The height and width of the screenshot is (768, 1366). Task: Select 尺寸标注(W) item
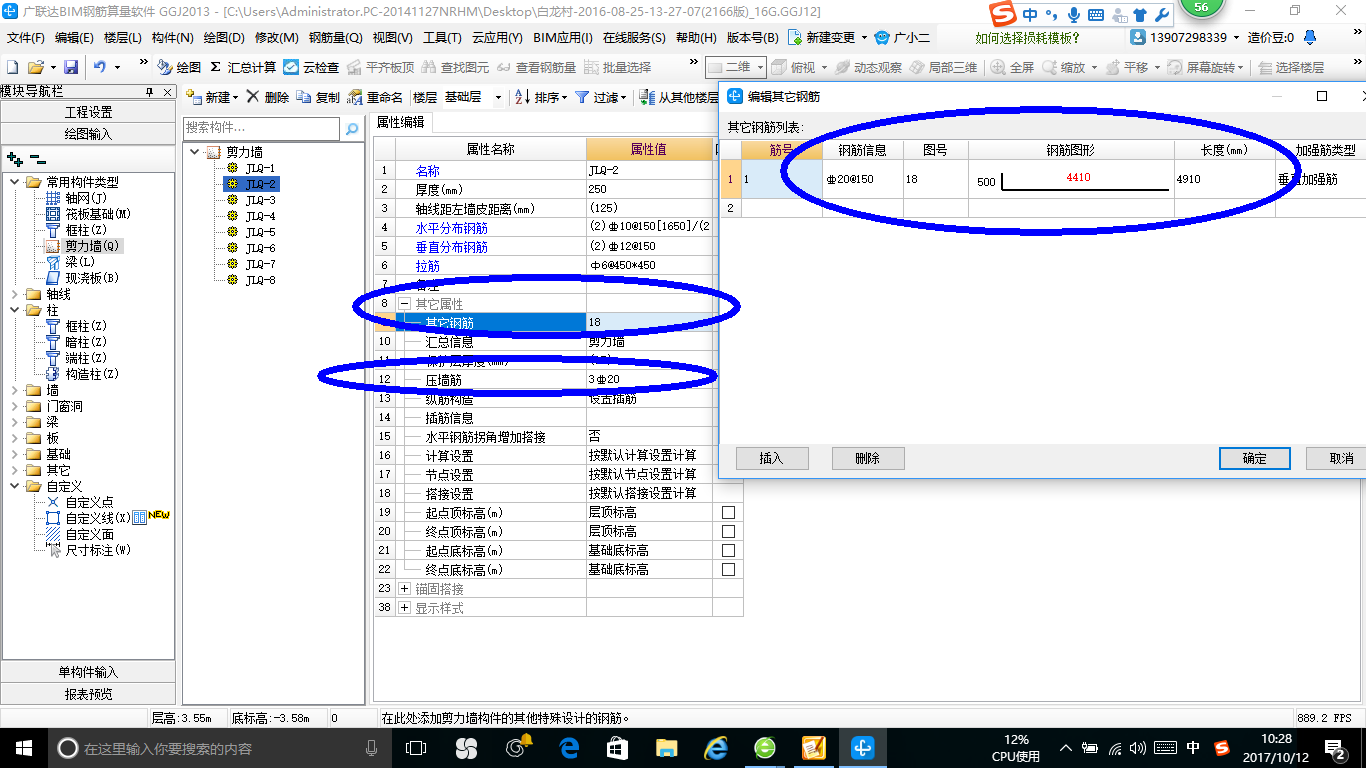coord(98,550)
